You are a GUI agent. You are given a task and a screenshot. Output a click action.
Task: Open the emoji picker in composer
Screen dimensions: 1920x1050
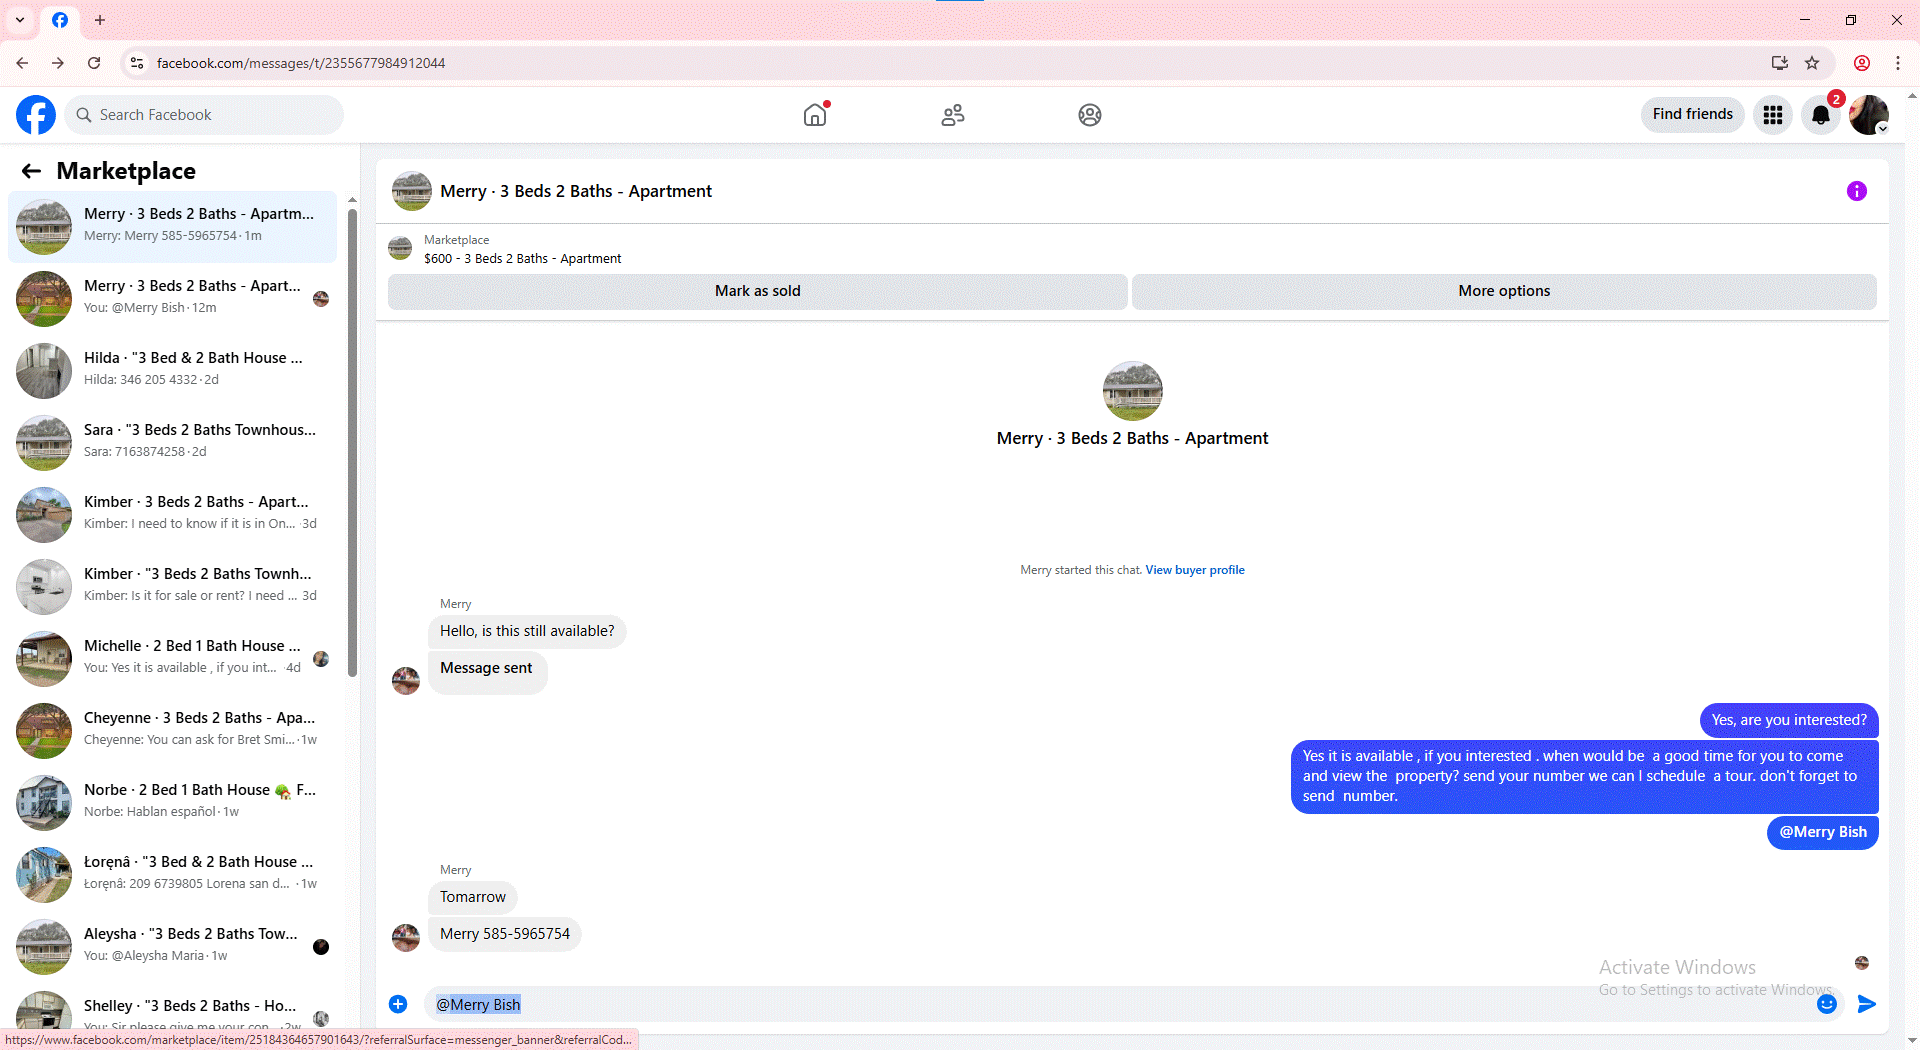tap(1827, 1004)
